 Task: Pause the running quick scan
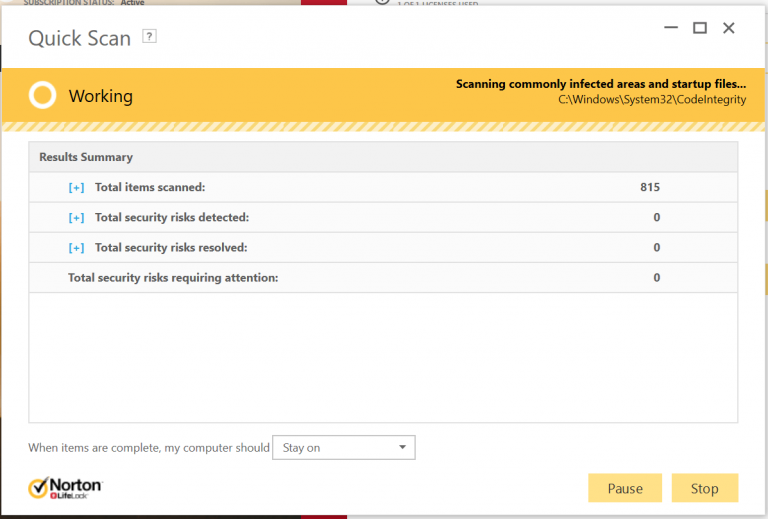pyautogui.click(x=625, y=488)
